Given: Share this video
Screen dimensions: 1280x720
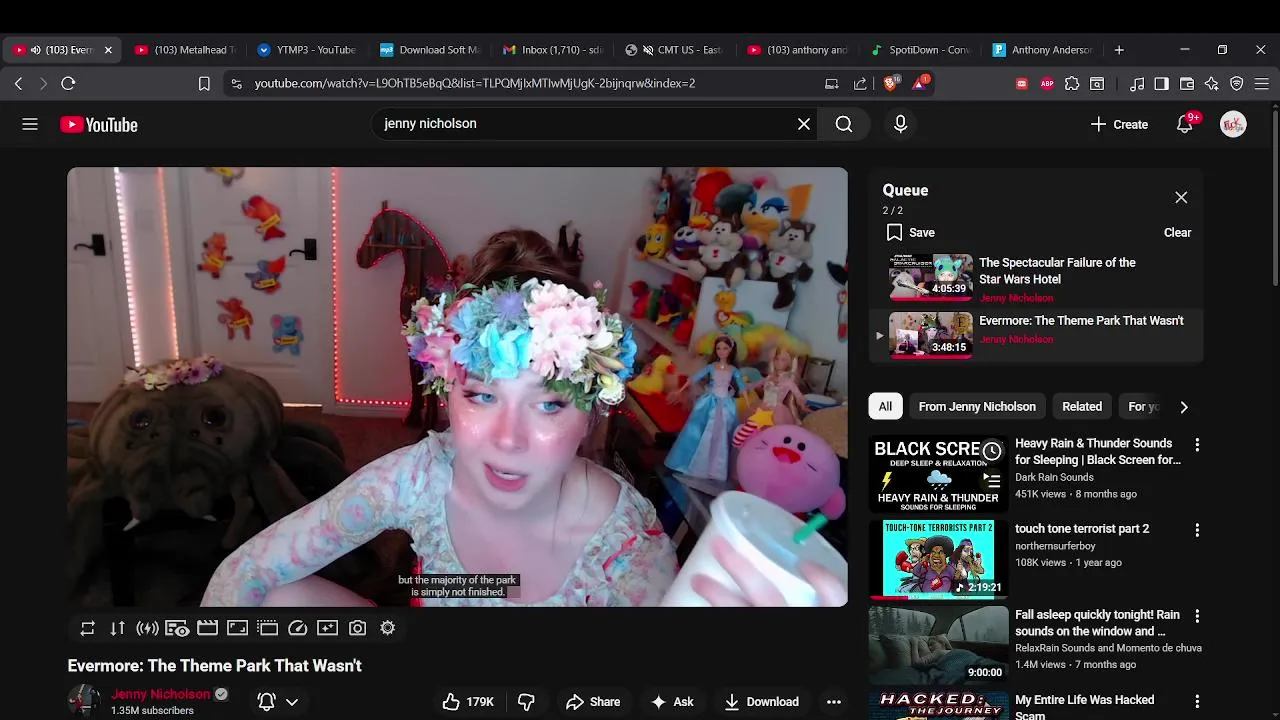Looking at the screenshot, I should coord(593,702).
